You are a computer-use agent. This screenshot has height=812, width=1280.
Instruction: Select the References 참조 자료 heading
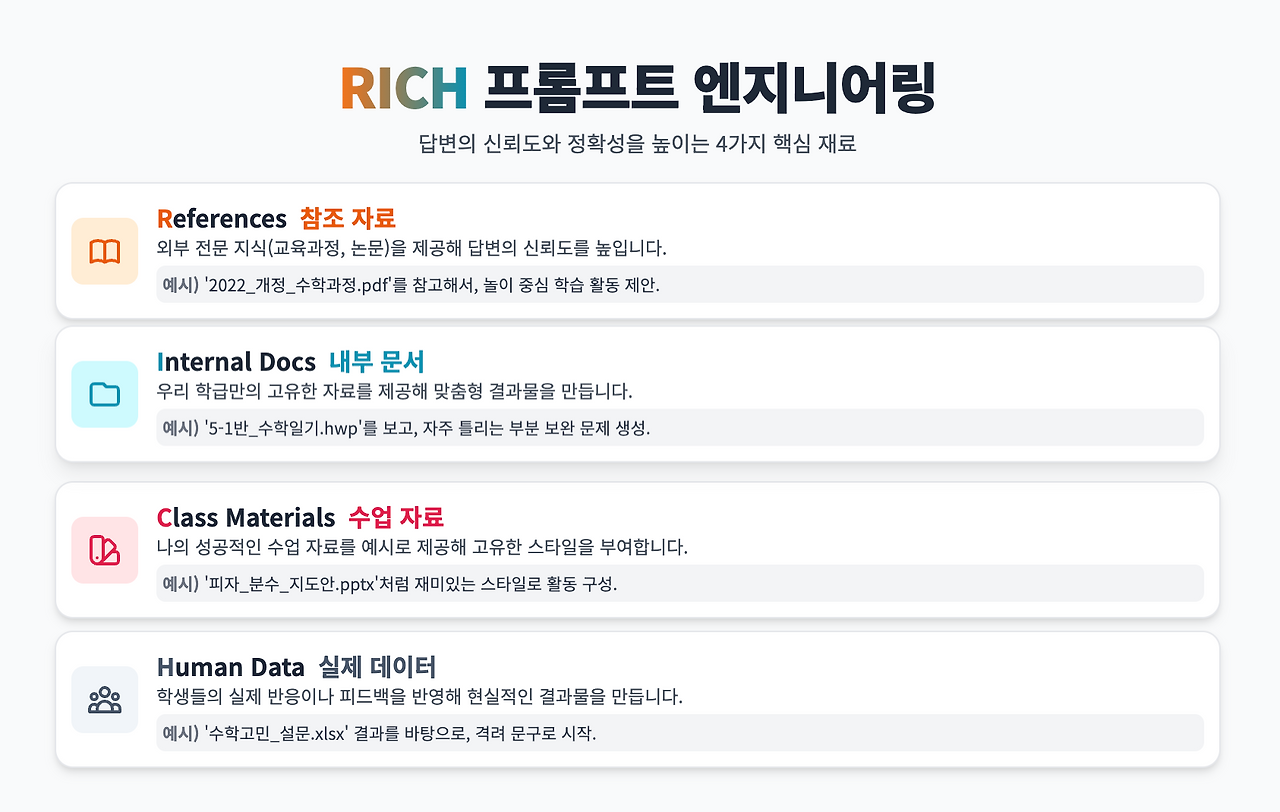(x=276, y=218)
